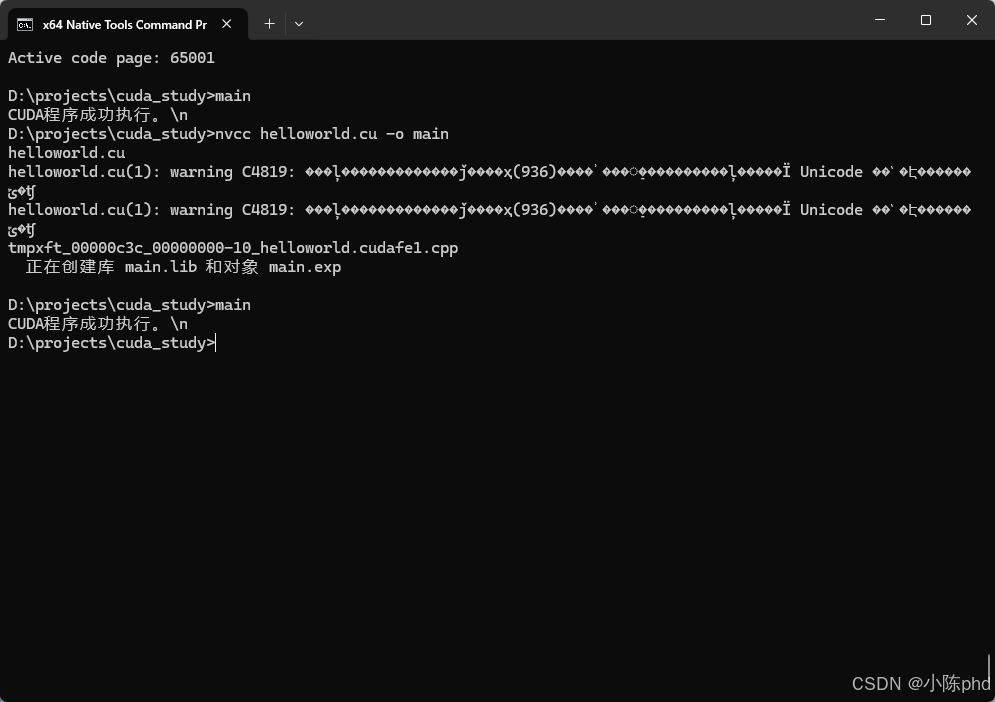Minimize the terminal window

(x=879, y=19)
